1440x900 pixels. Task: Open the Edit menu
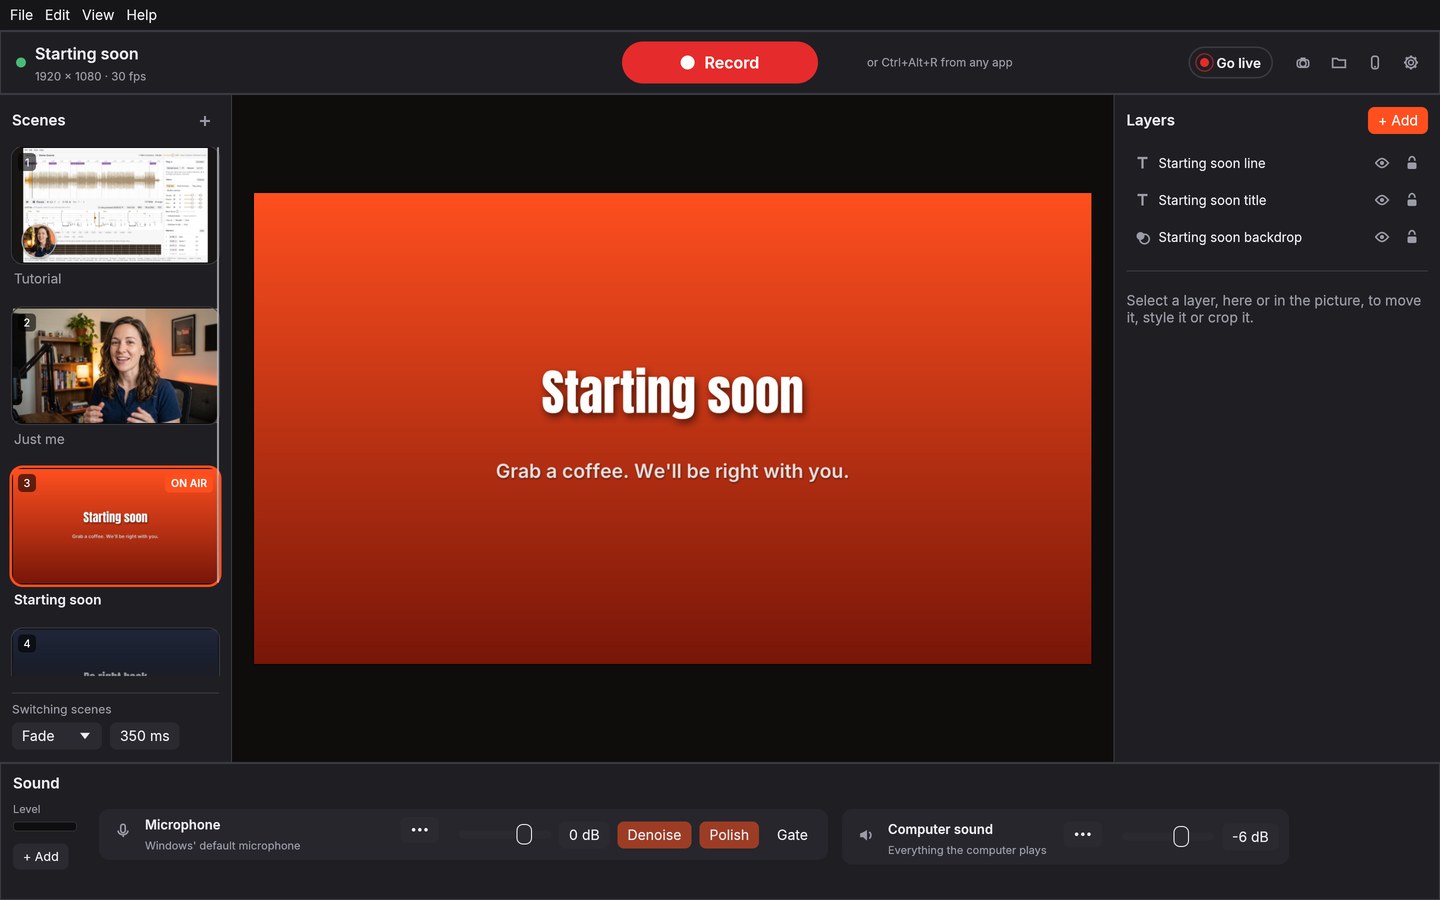click(57, 15)
